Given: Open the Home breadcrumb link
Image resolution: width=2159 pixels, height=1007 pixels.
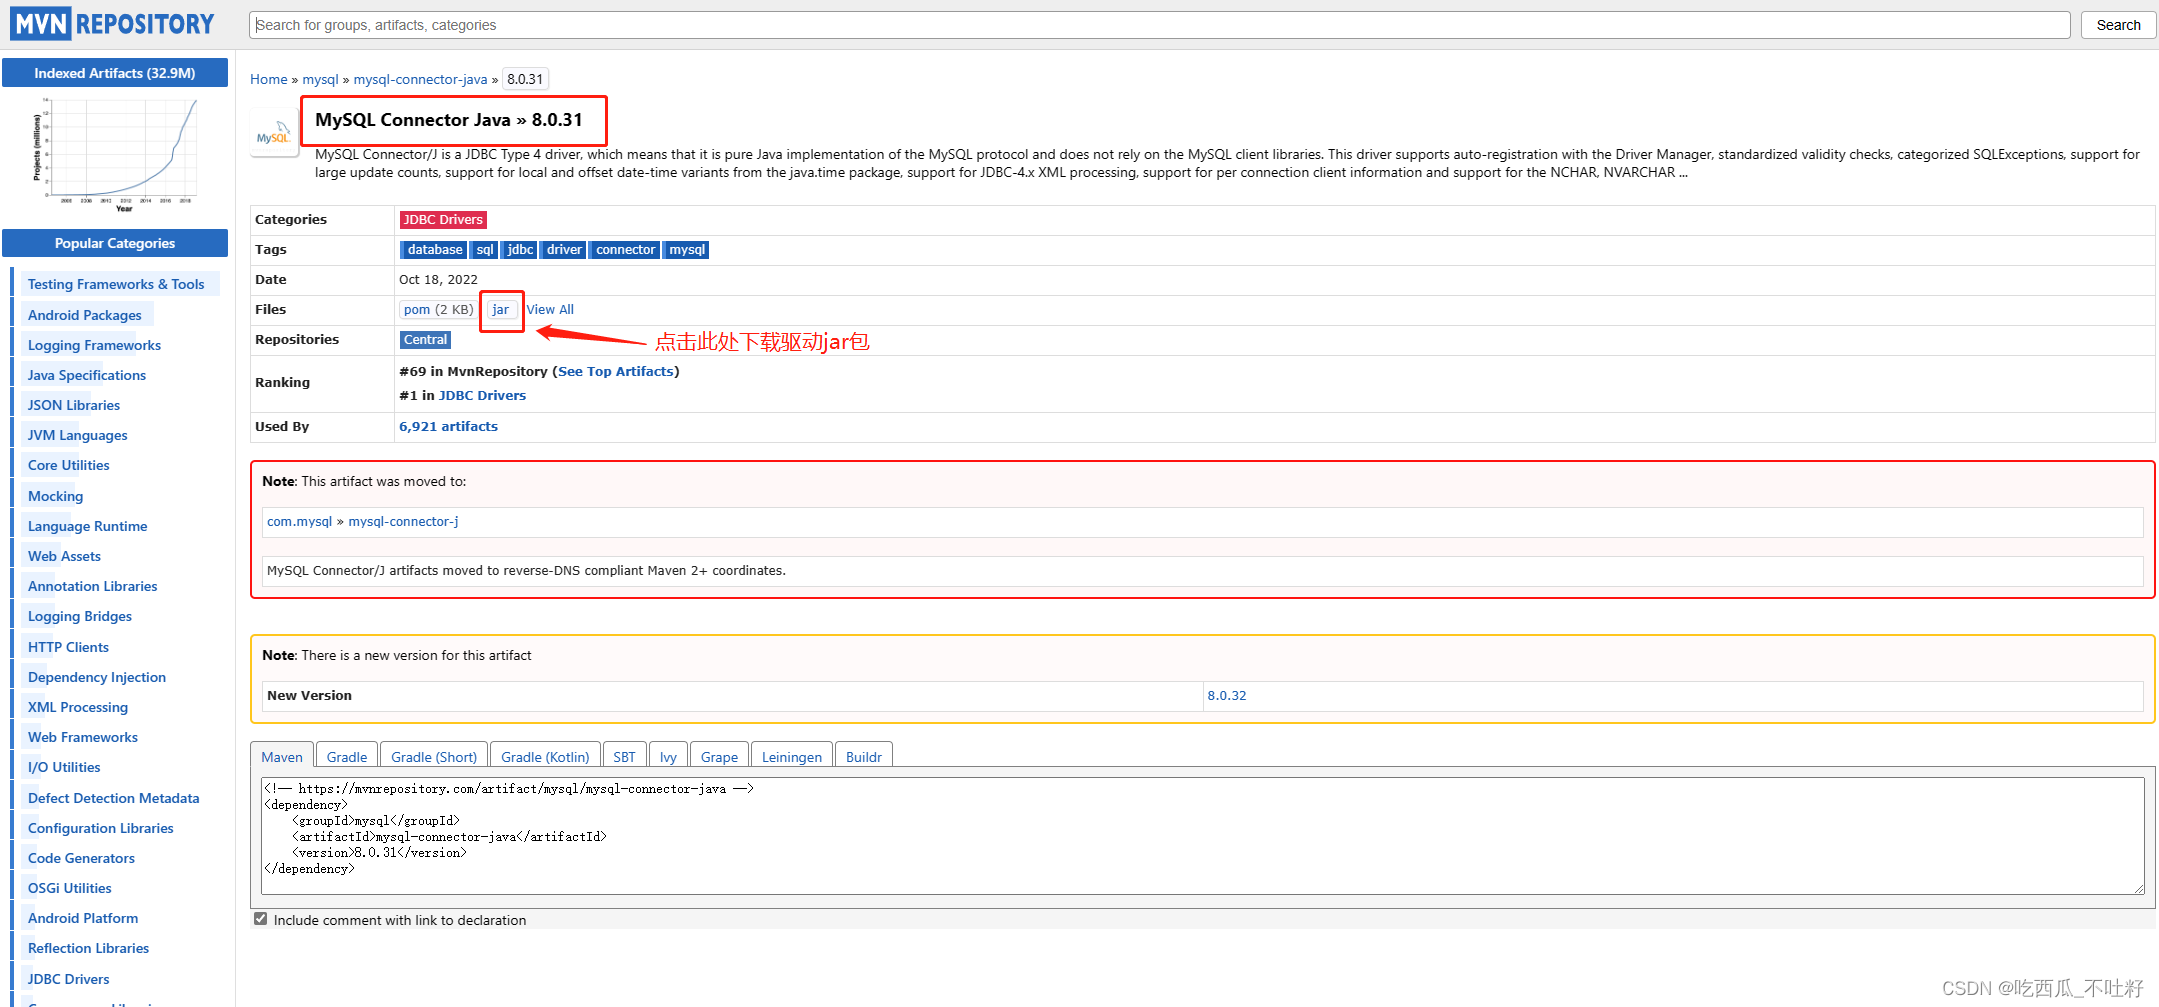Looking at the screenshot, I should (x=269, y=79).
